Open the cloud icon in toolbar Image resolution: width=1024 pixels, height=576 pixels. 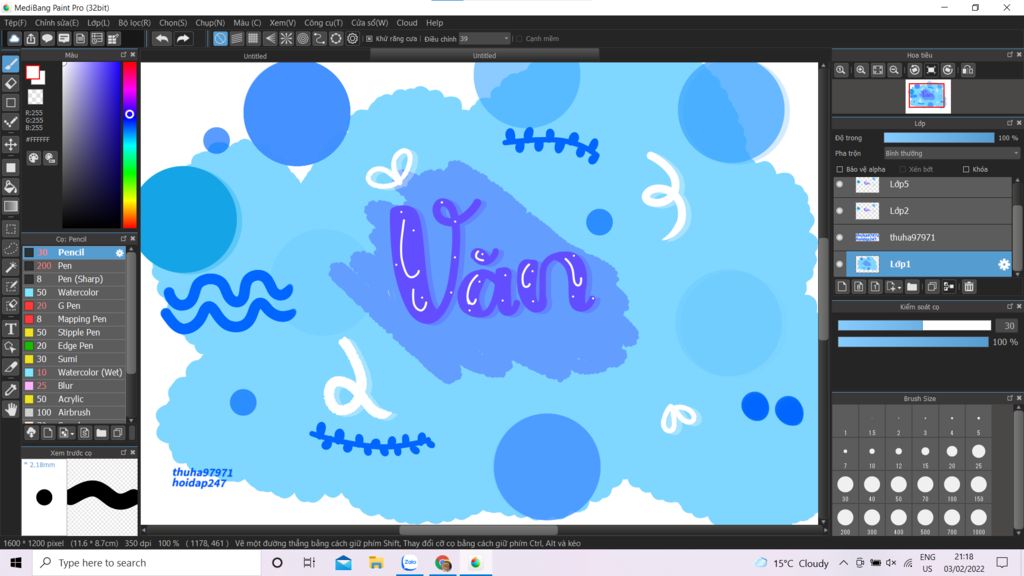14,39
